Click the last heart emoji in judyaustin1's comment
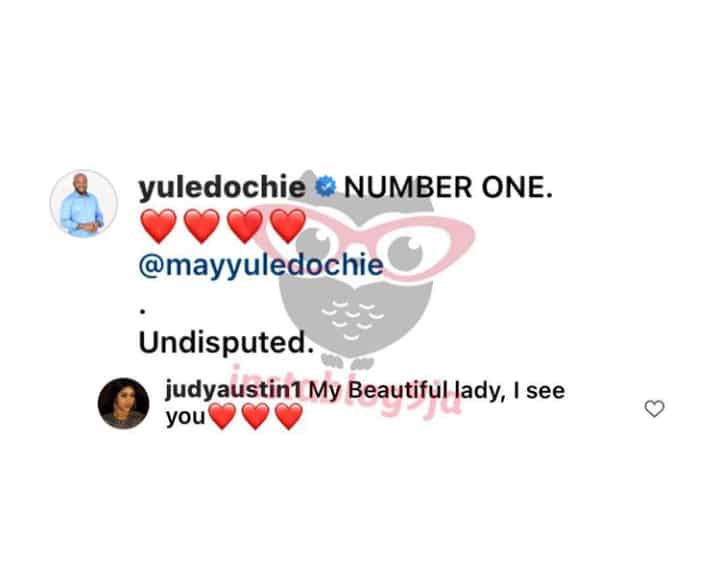Image resolution: width=720 pixels, height=578 pixels. (x=289, y=416)
